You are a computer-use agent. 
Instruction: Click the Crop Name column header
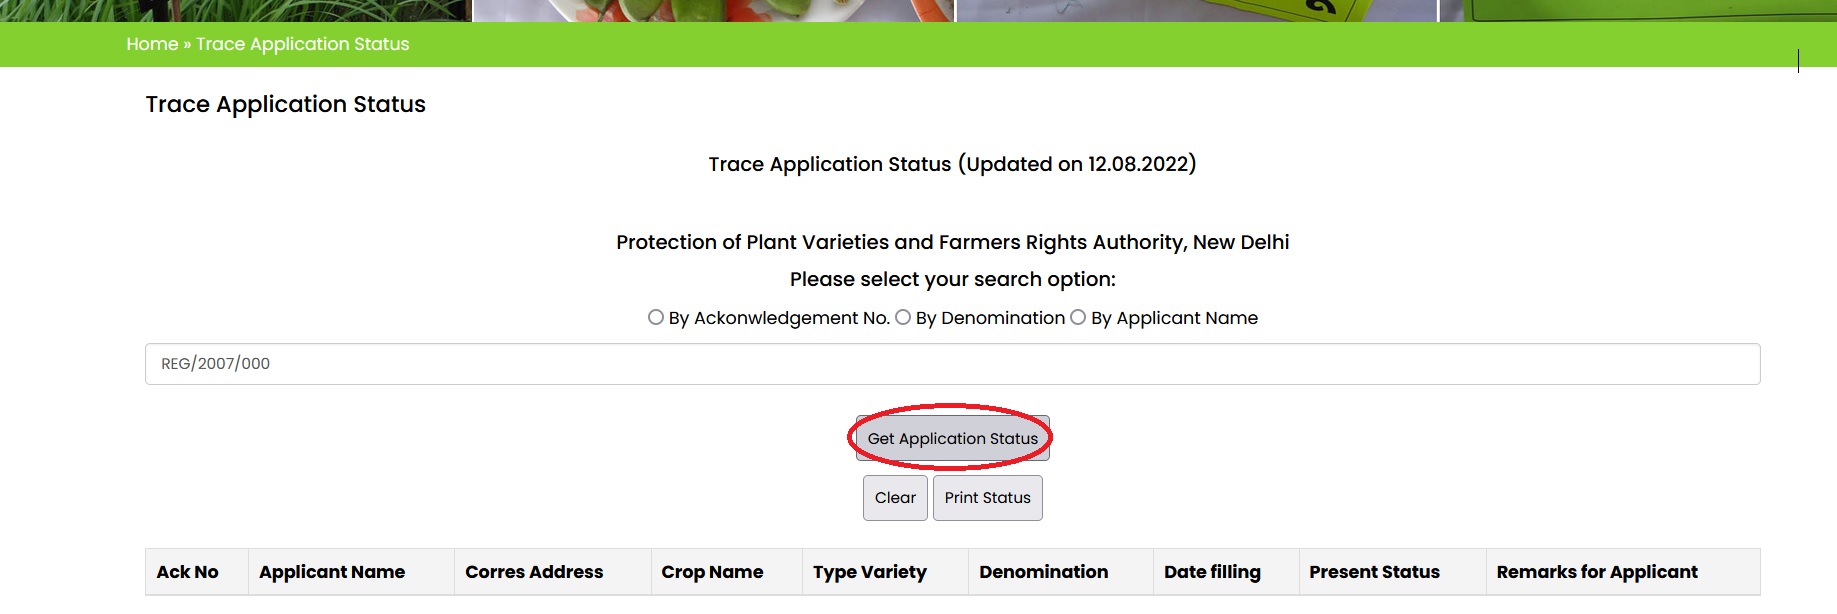click(x=712, y=572)
